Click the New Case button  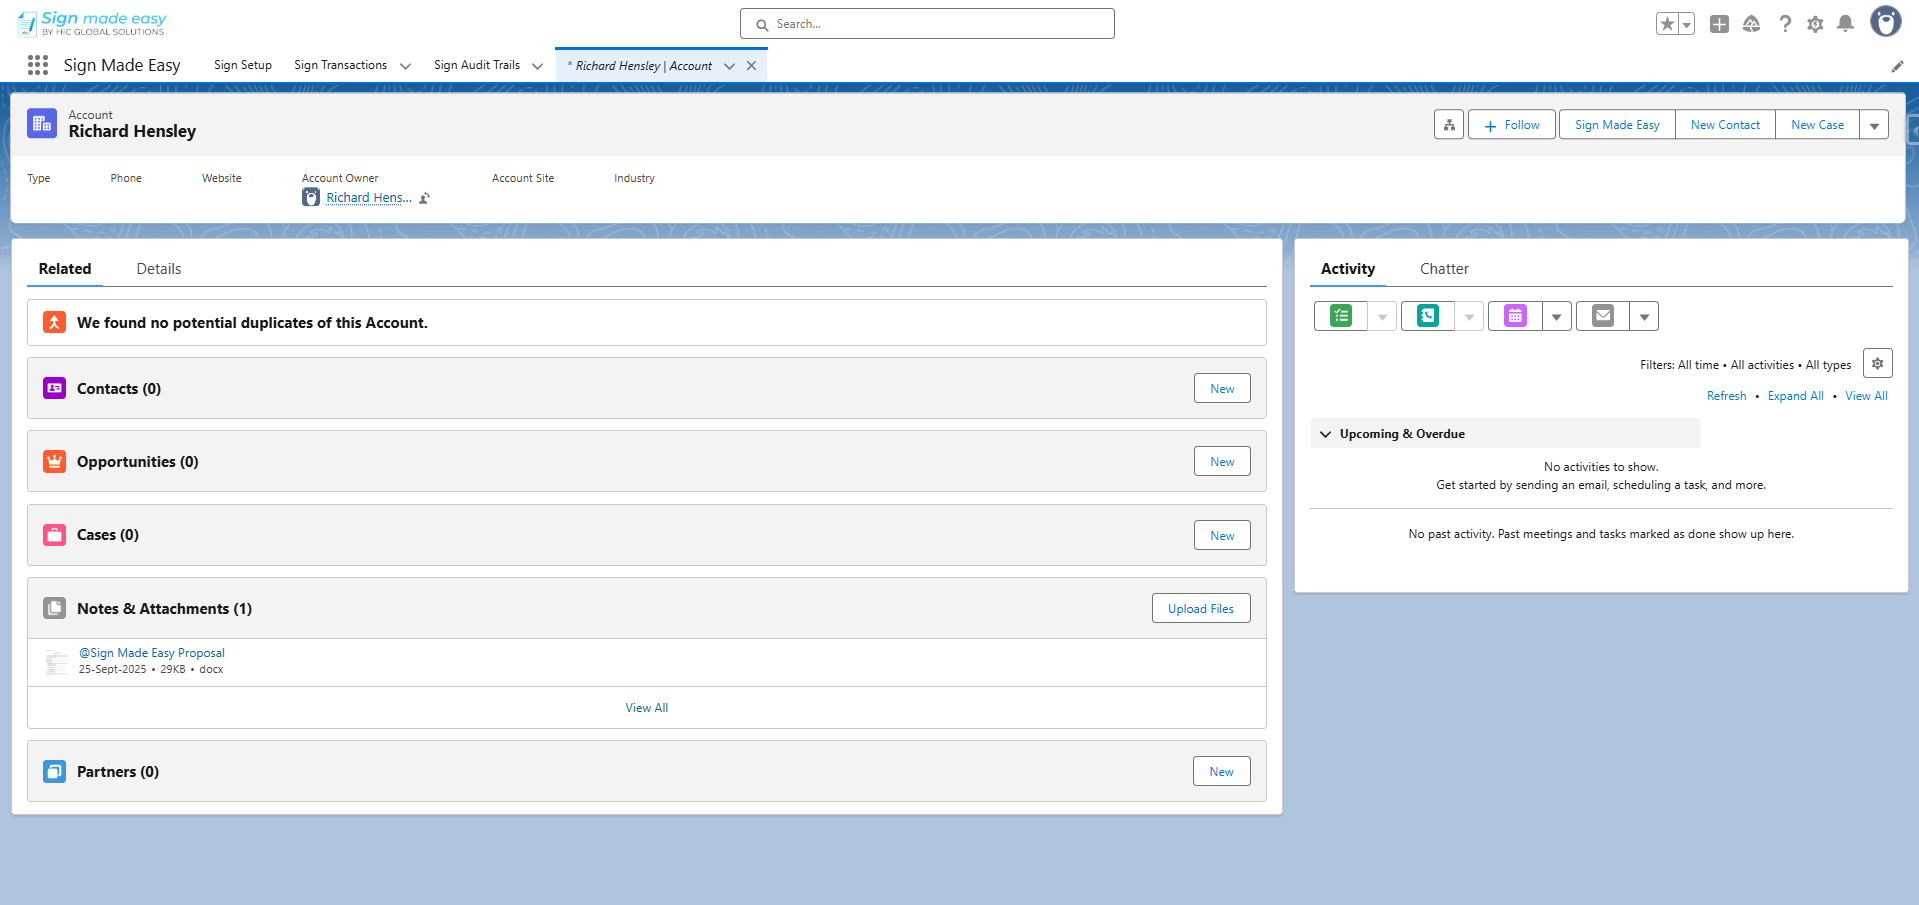[x=1817, y=125]
